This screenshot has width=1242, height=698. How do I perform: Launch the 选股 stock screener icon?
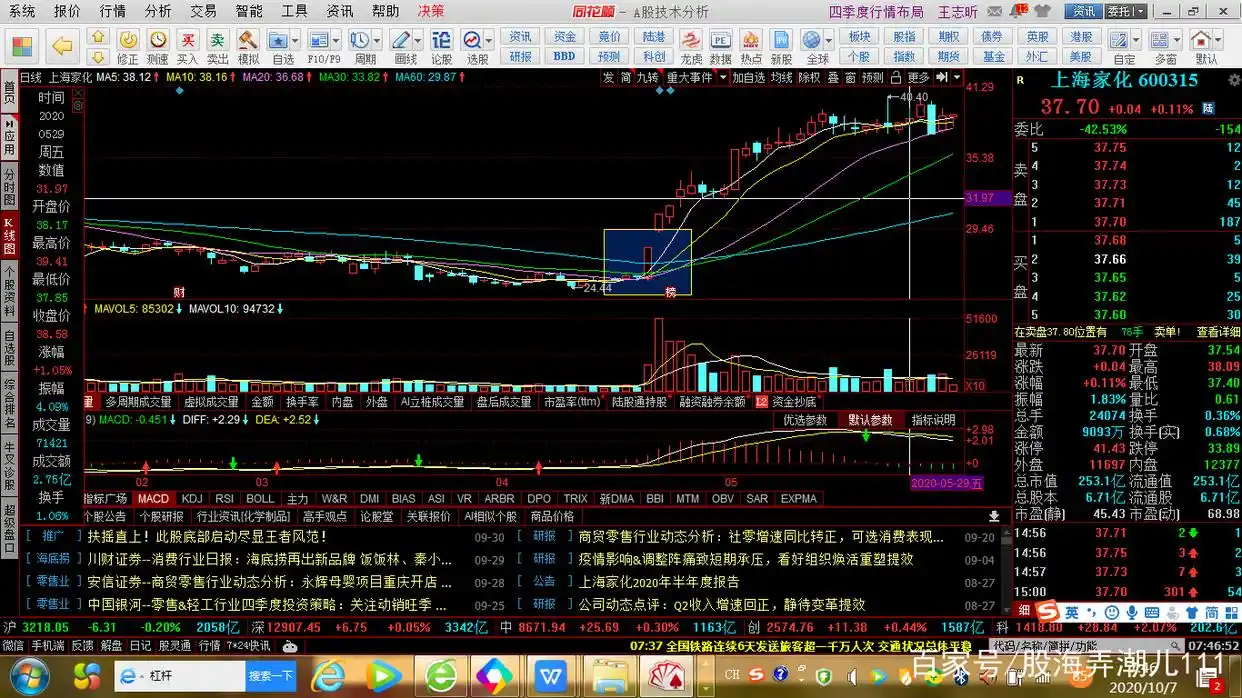[x=472, y=40]
